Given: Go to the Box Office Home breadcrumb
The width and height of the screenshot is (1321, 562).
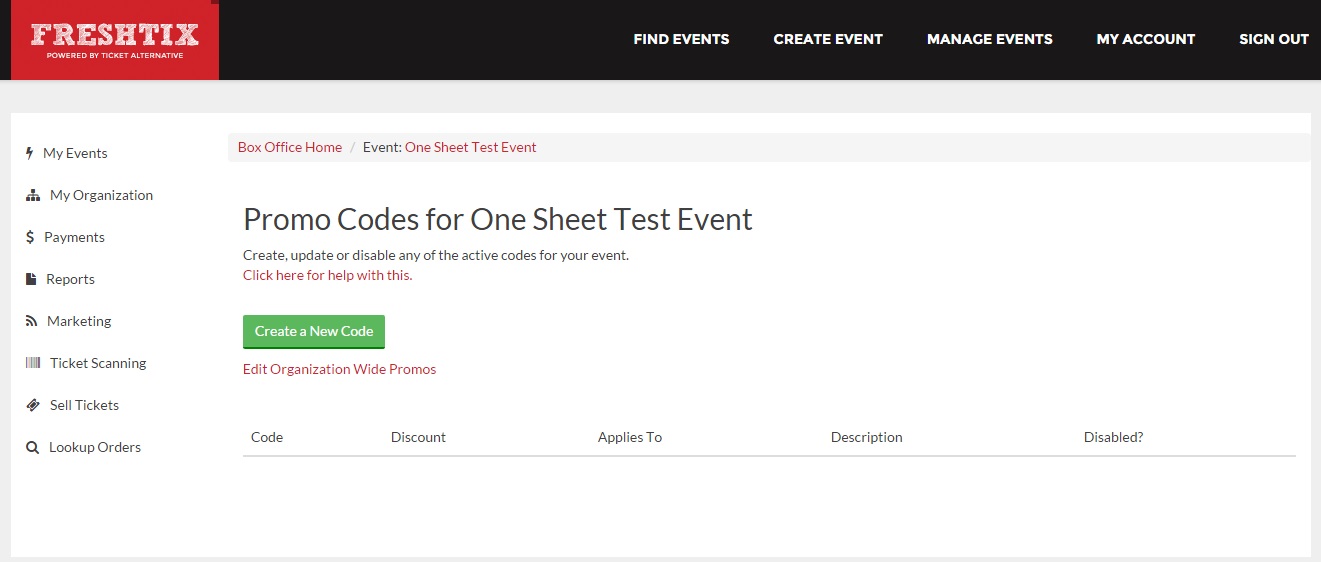Looking at the screenshot, I should click(290, 147).
